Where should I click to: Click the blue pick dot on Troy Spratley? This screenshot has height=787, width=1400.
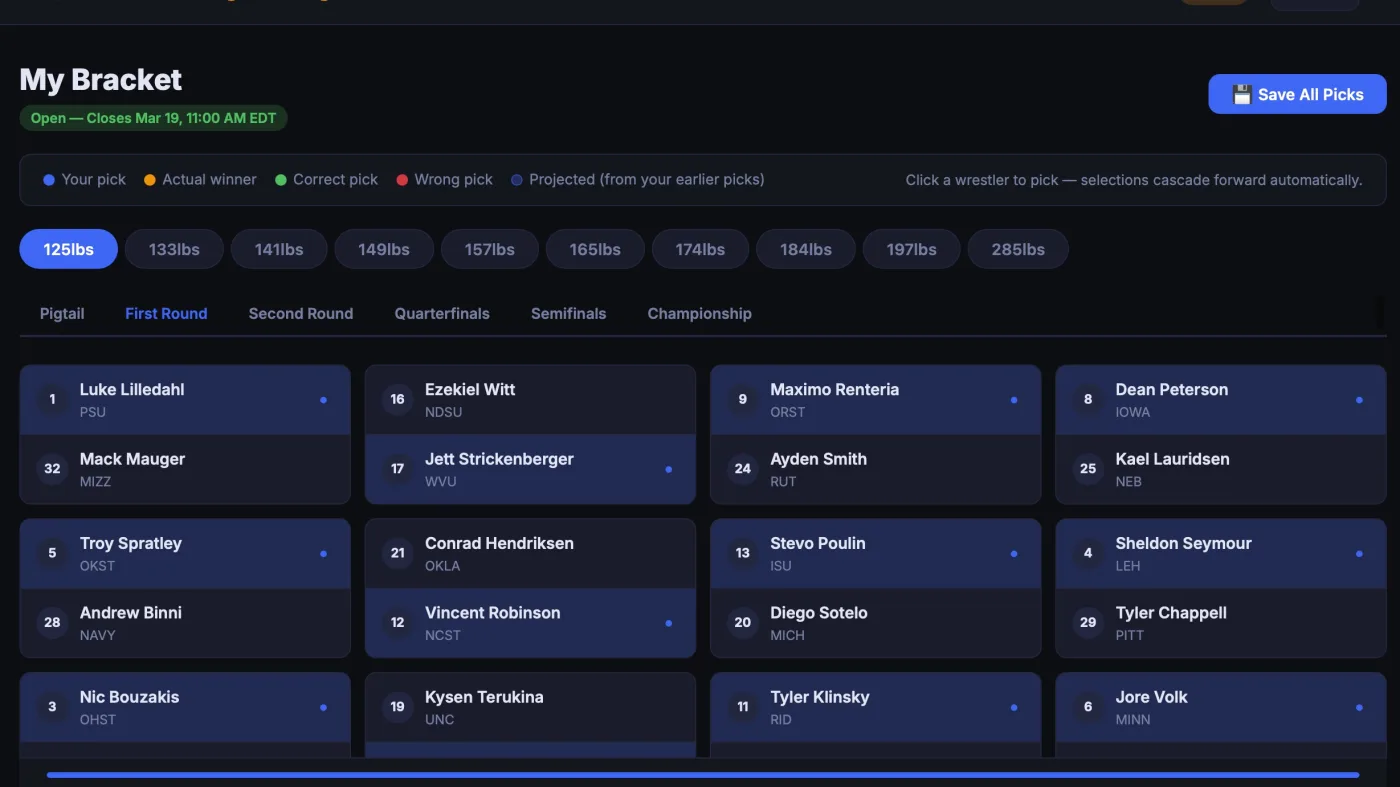coord(323,554)
